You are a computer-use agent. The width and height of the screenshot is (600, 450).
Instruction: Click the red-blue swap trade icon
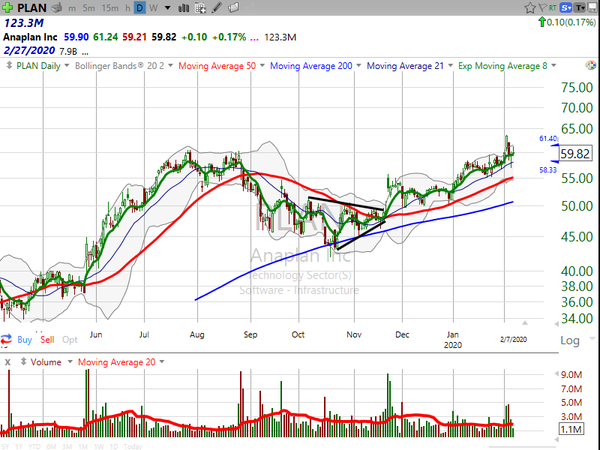point(6,339)
